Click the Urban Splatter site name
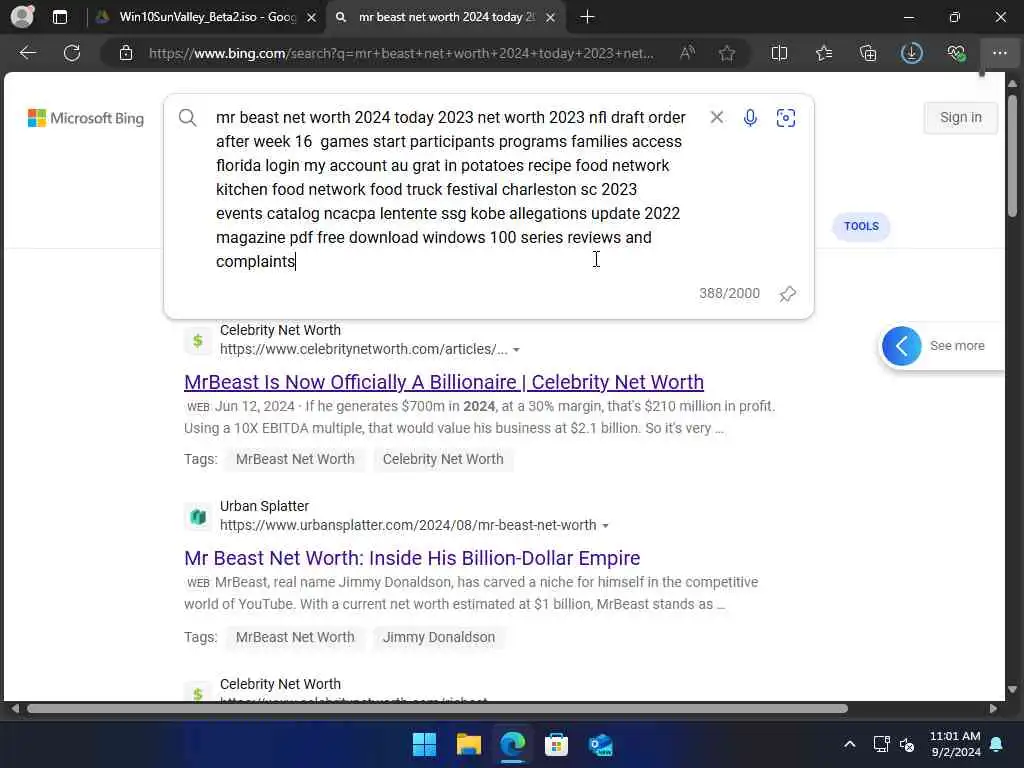The width and height of the screenshot is (1024, 768). click(x=264, y=506)
